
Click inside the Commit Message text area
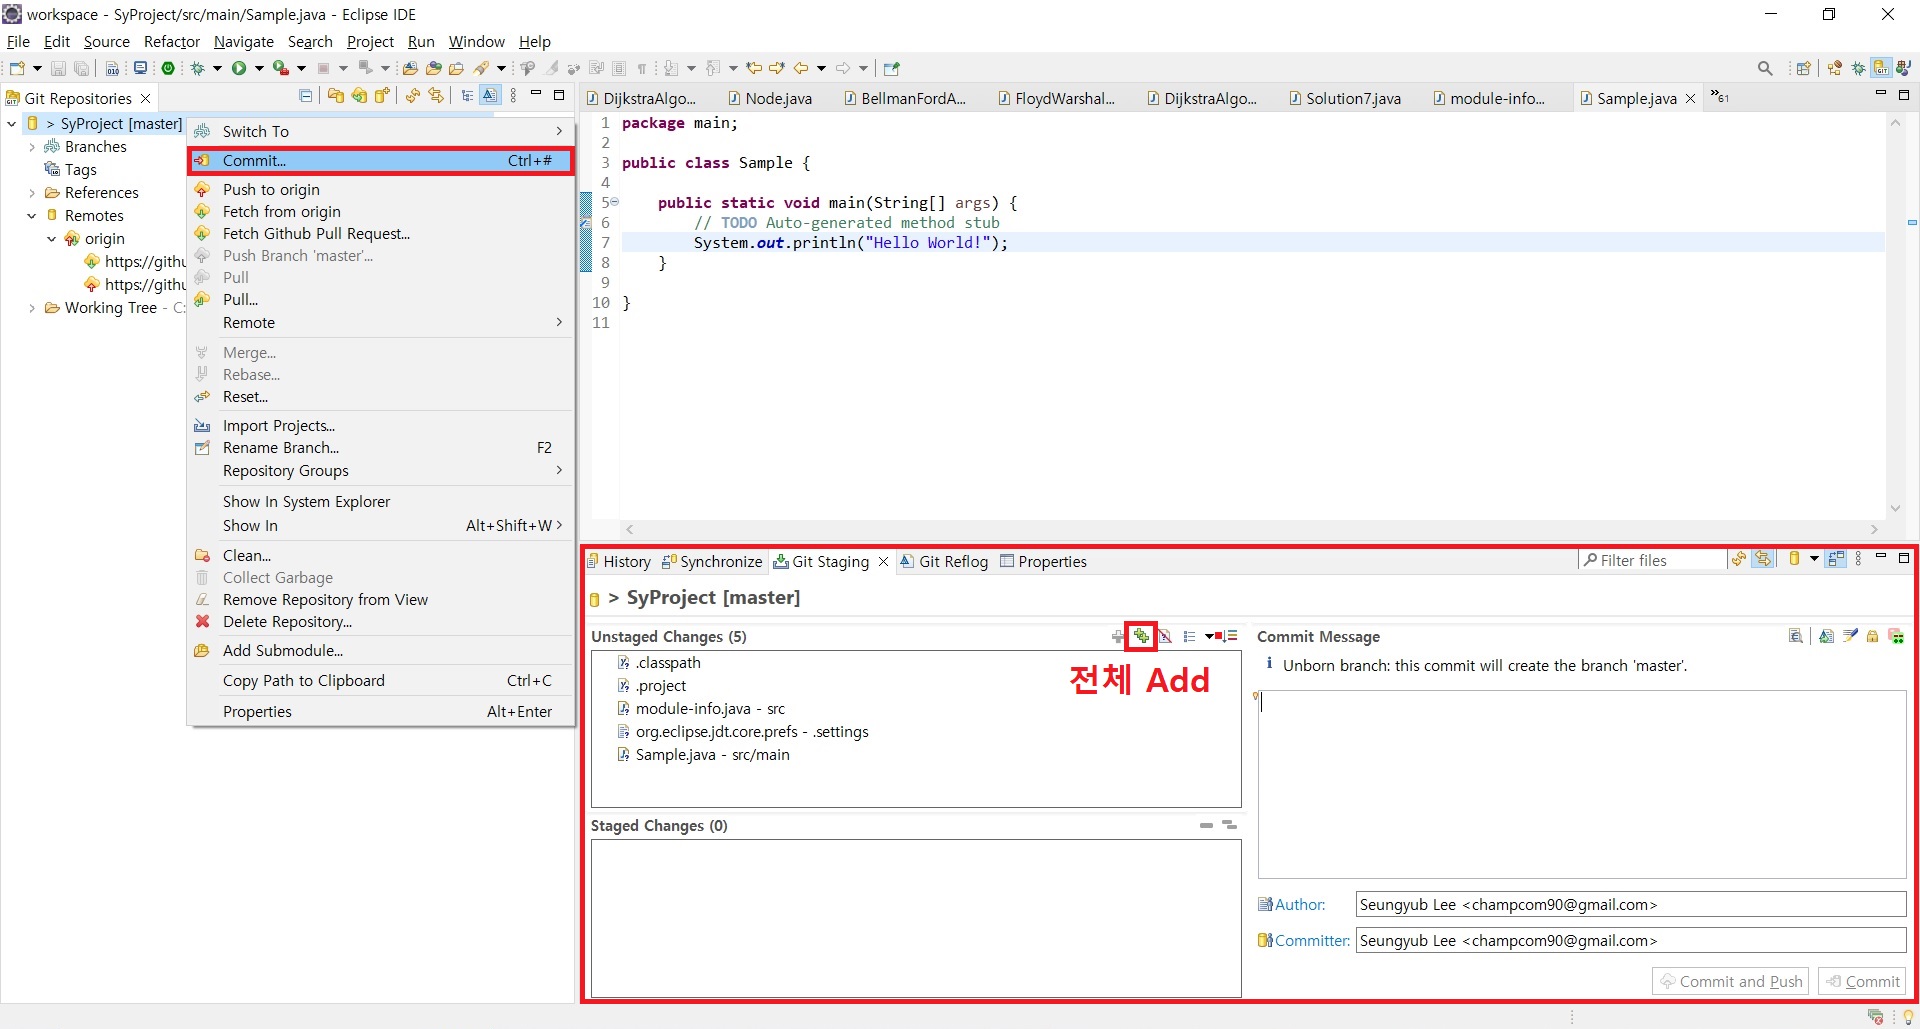tap(1582, 783)
